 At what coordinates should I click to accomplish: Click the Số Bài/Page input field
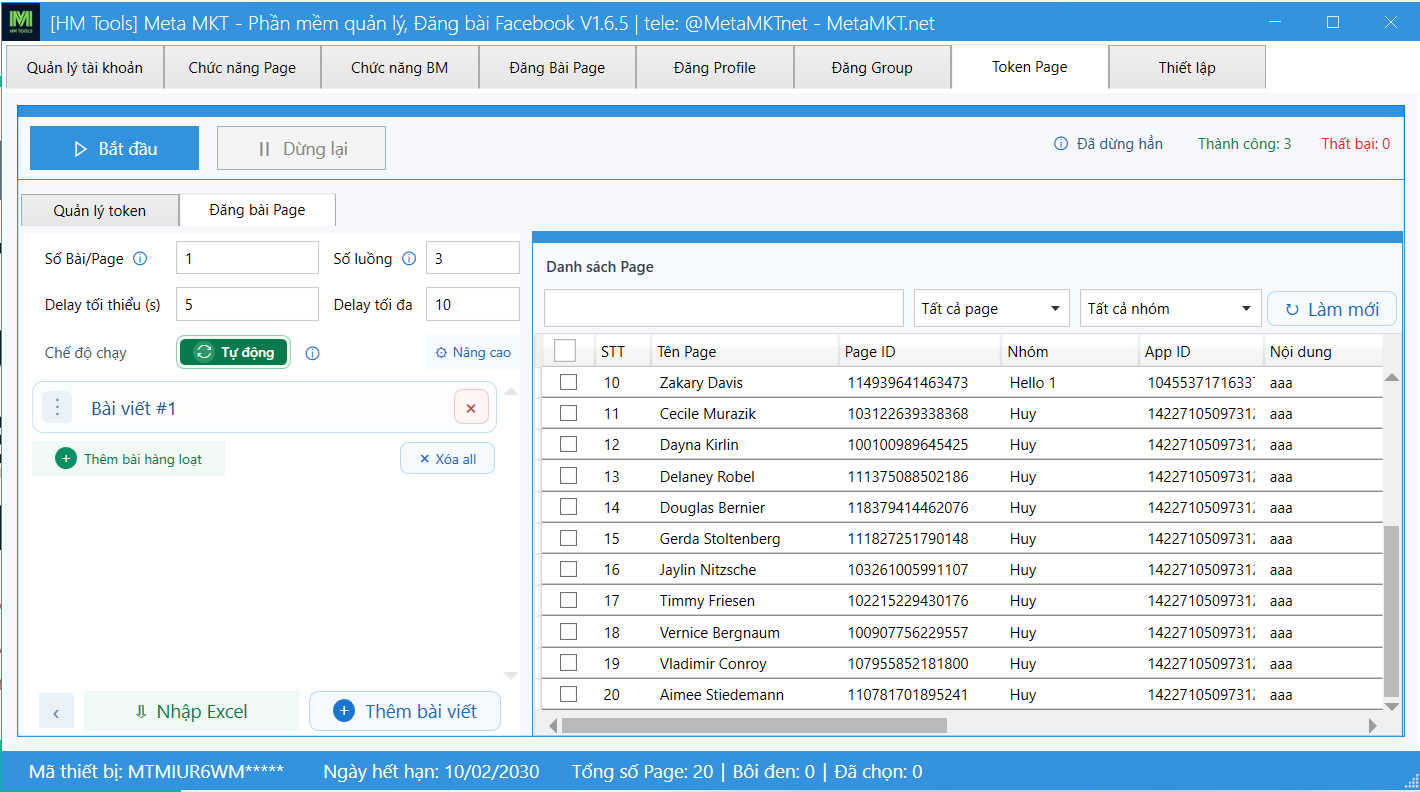(x=247, y=258)
